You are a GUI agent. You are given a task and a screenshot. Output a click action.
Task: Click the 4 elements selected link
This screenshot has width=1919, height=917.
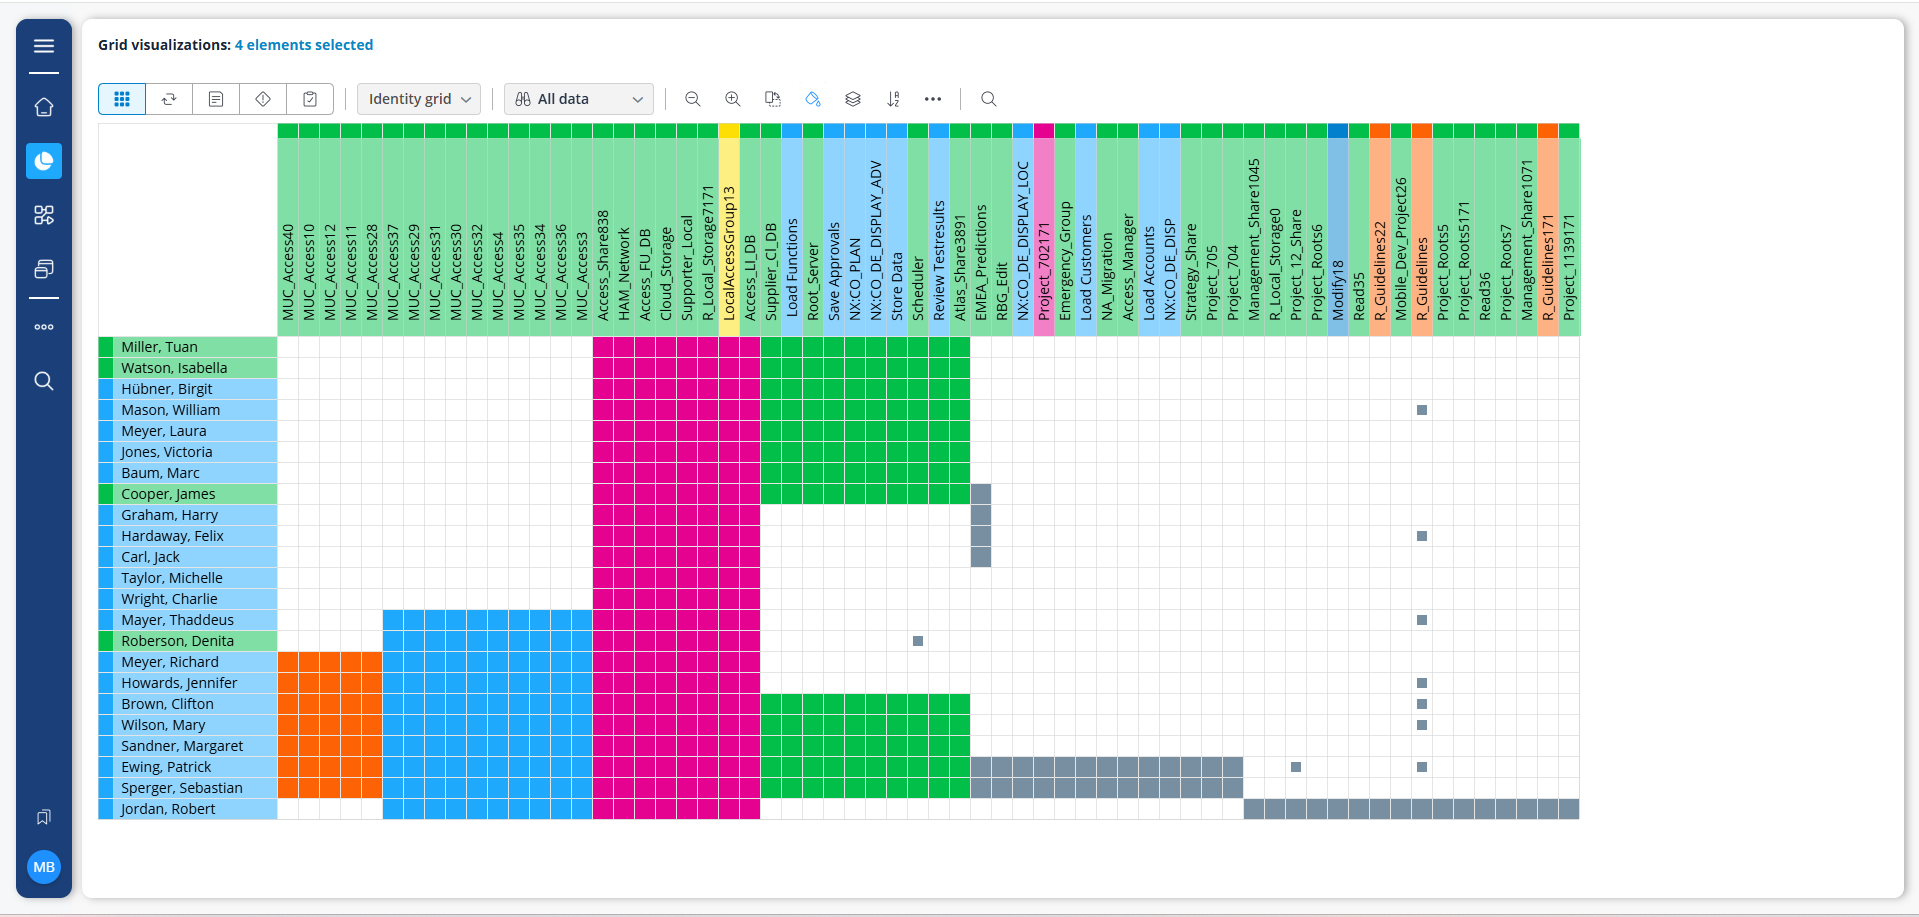pos(304,45)
